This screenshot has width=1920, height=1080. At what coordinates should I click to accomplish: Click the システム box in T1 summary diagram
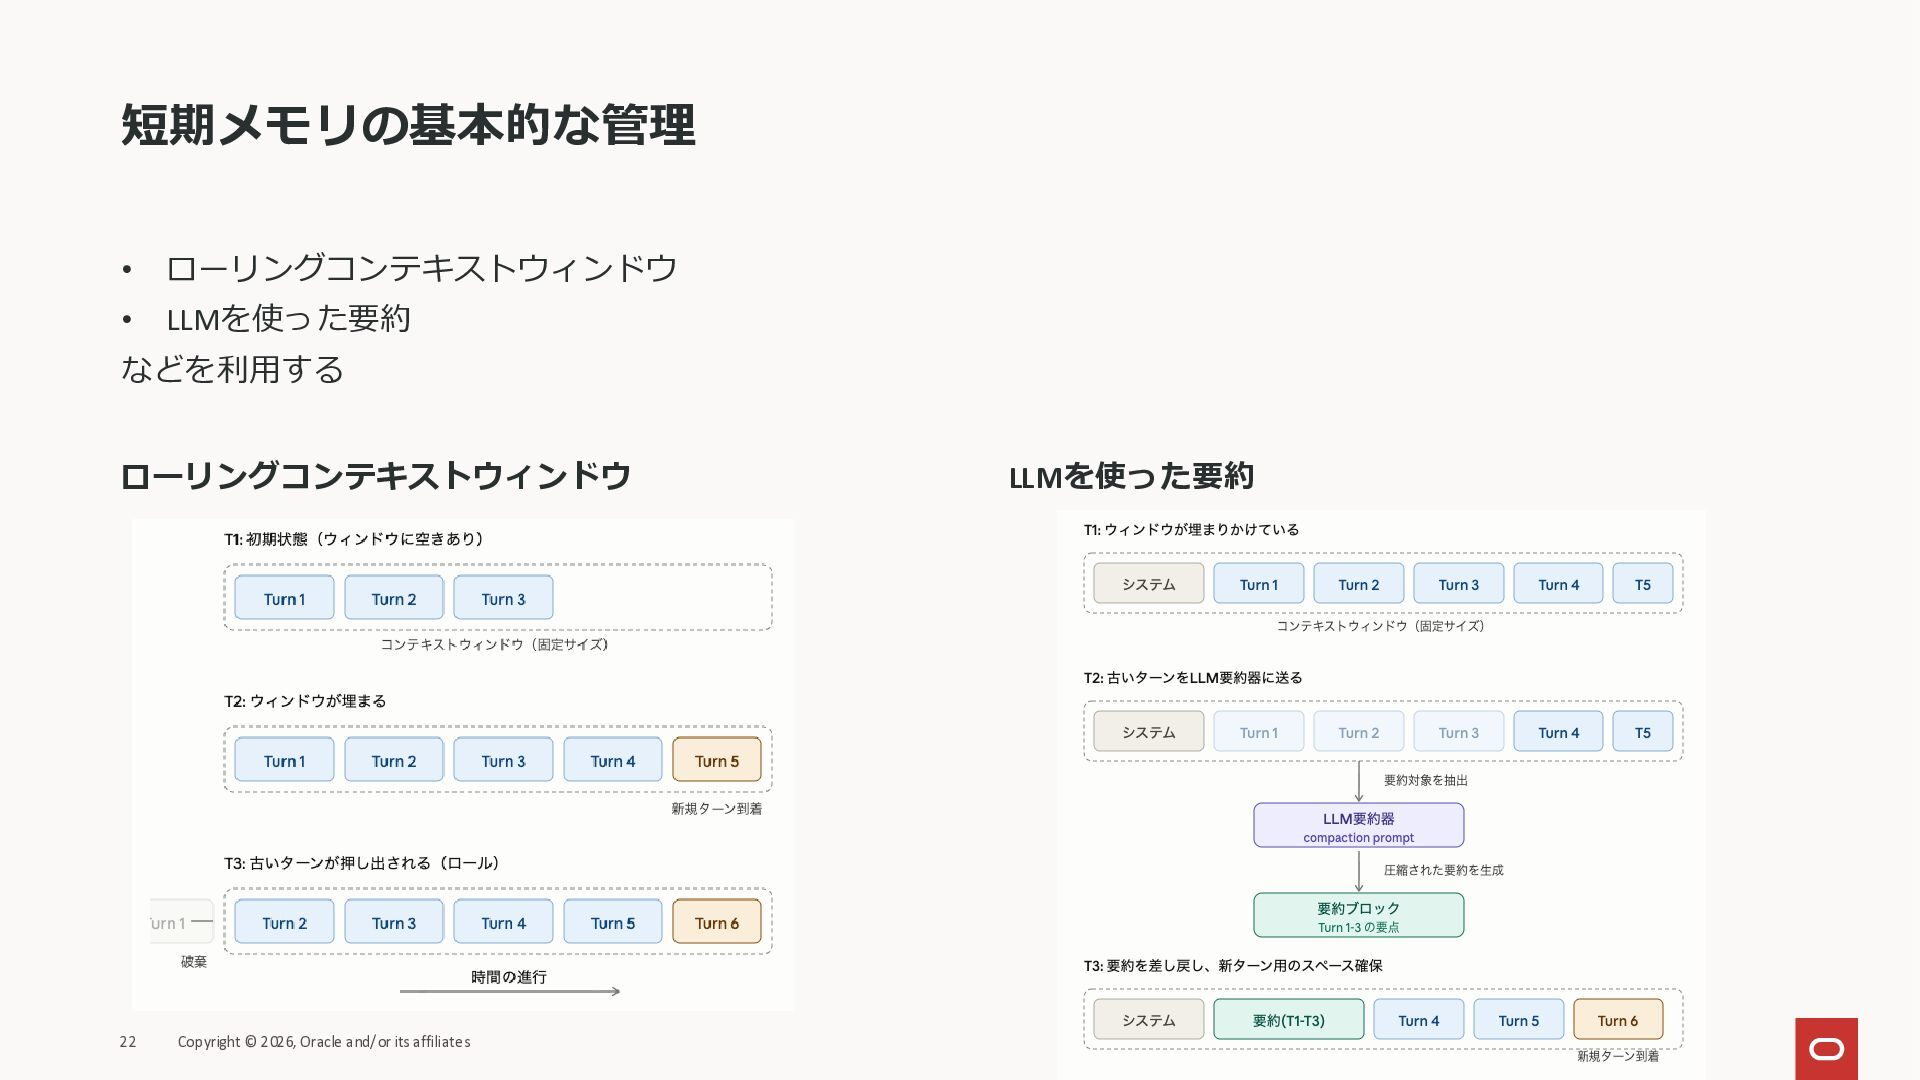(x=1148, y=585)
